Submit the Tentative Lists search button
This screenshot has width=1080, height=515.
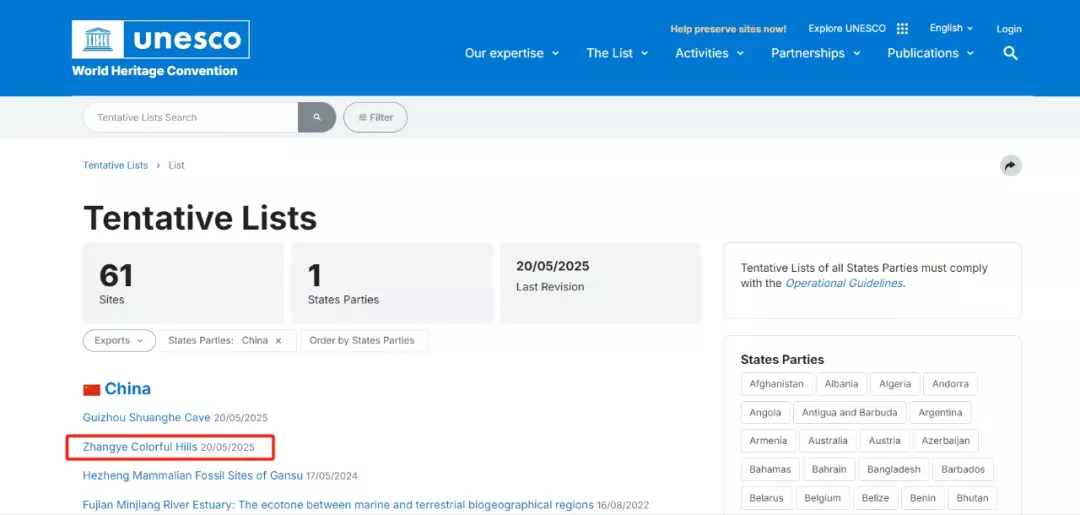click(317, 117)
